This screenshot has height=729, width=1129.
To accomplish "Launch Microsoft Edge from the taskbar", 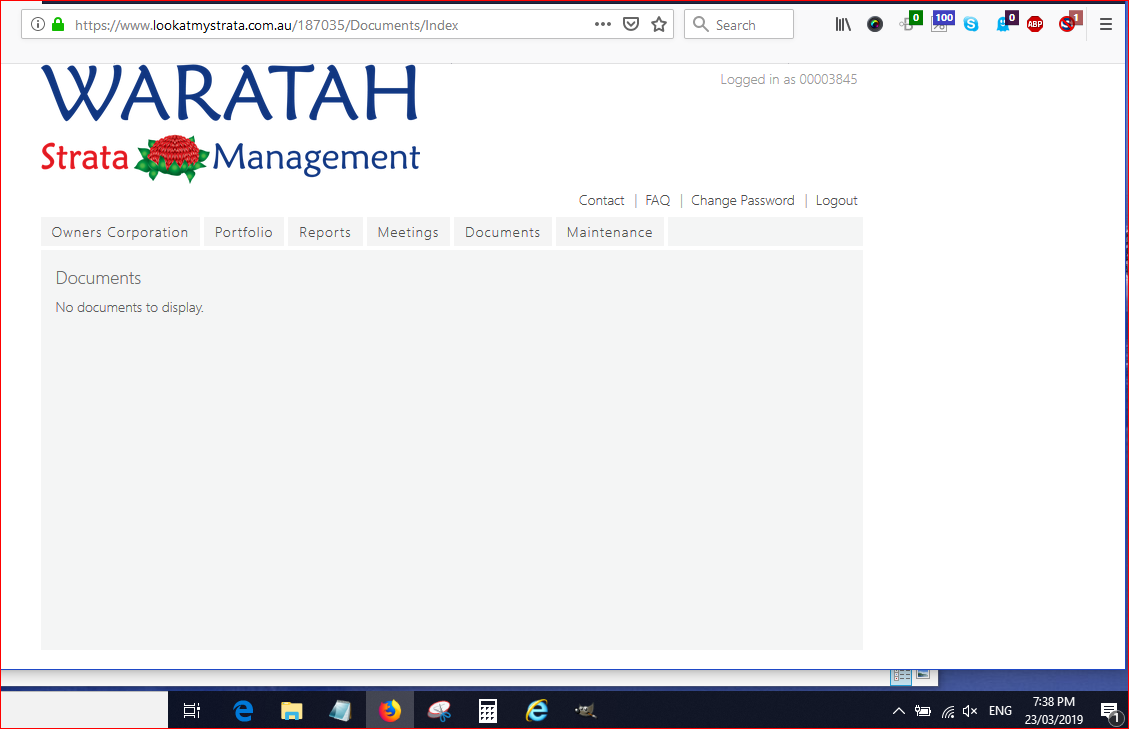I will pyautogui.click(x=243, y=711).
